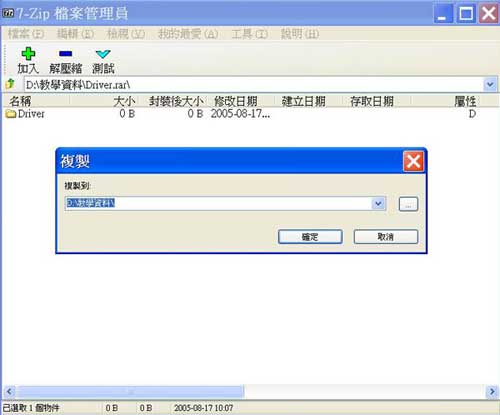Close the 複製 dialog with red X
The image size is (500, 415).
point(413,161)
